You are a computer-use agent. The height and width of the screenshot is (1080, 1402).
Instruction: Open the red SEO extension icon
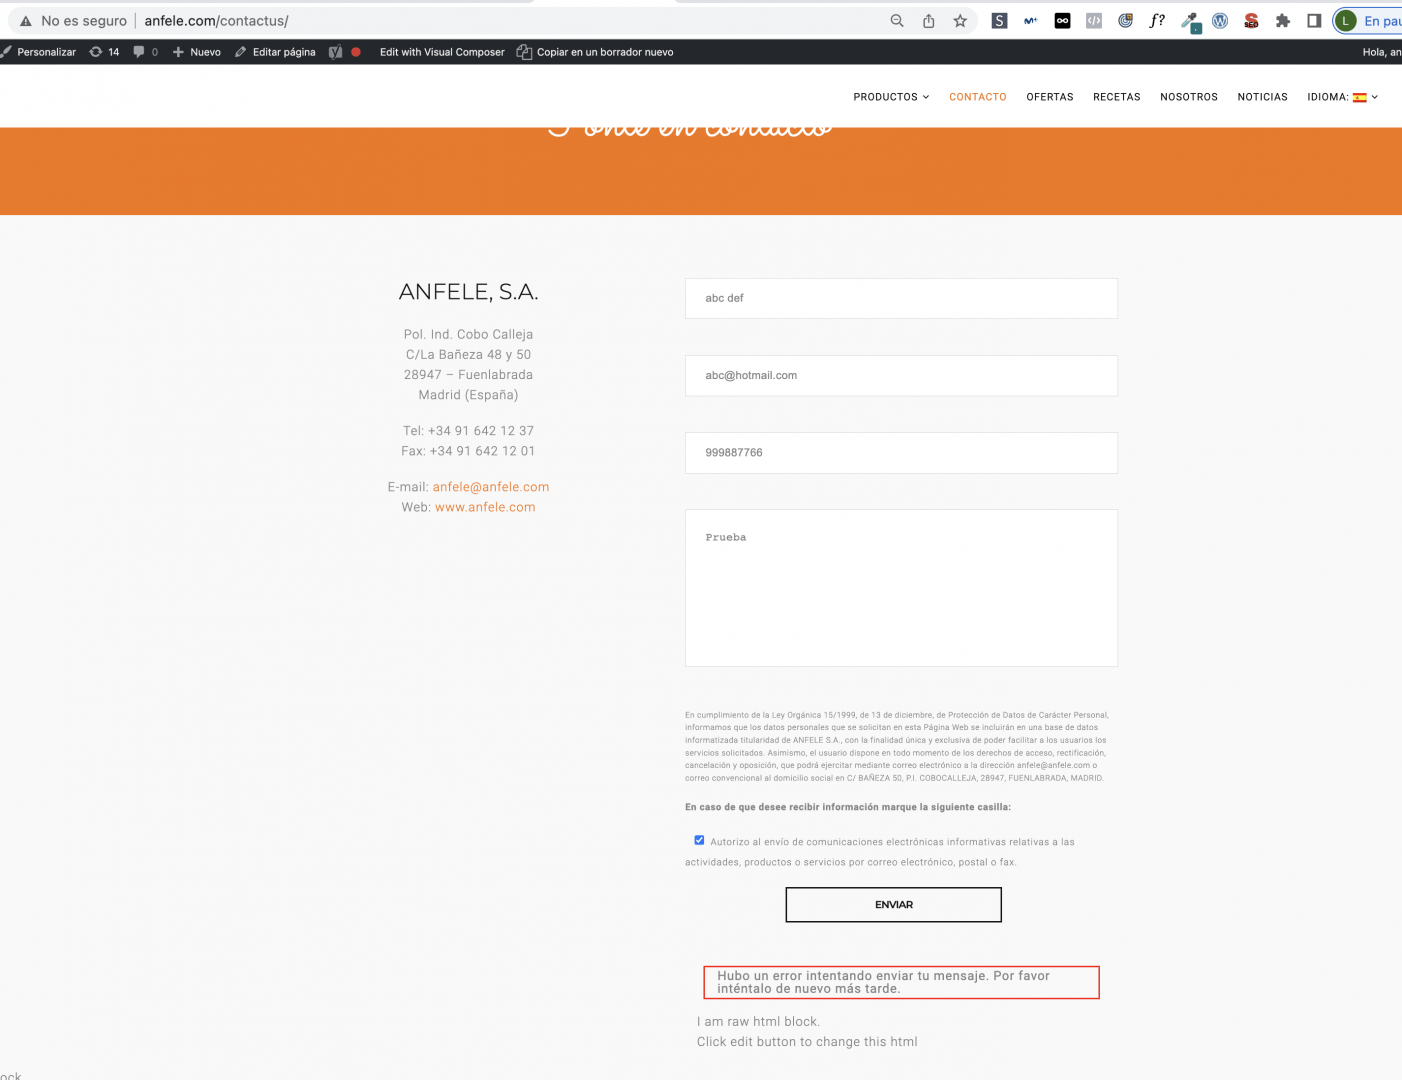[1251, 21]
